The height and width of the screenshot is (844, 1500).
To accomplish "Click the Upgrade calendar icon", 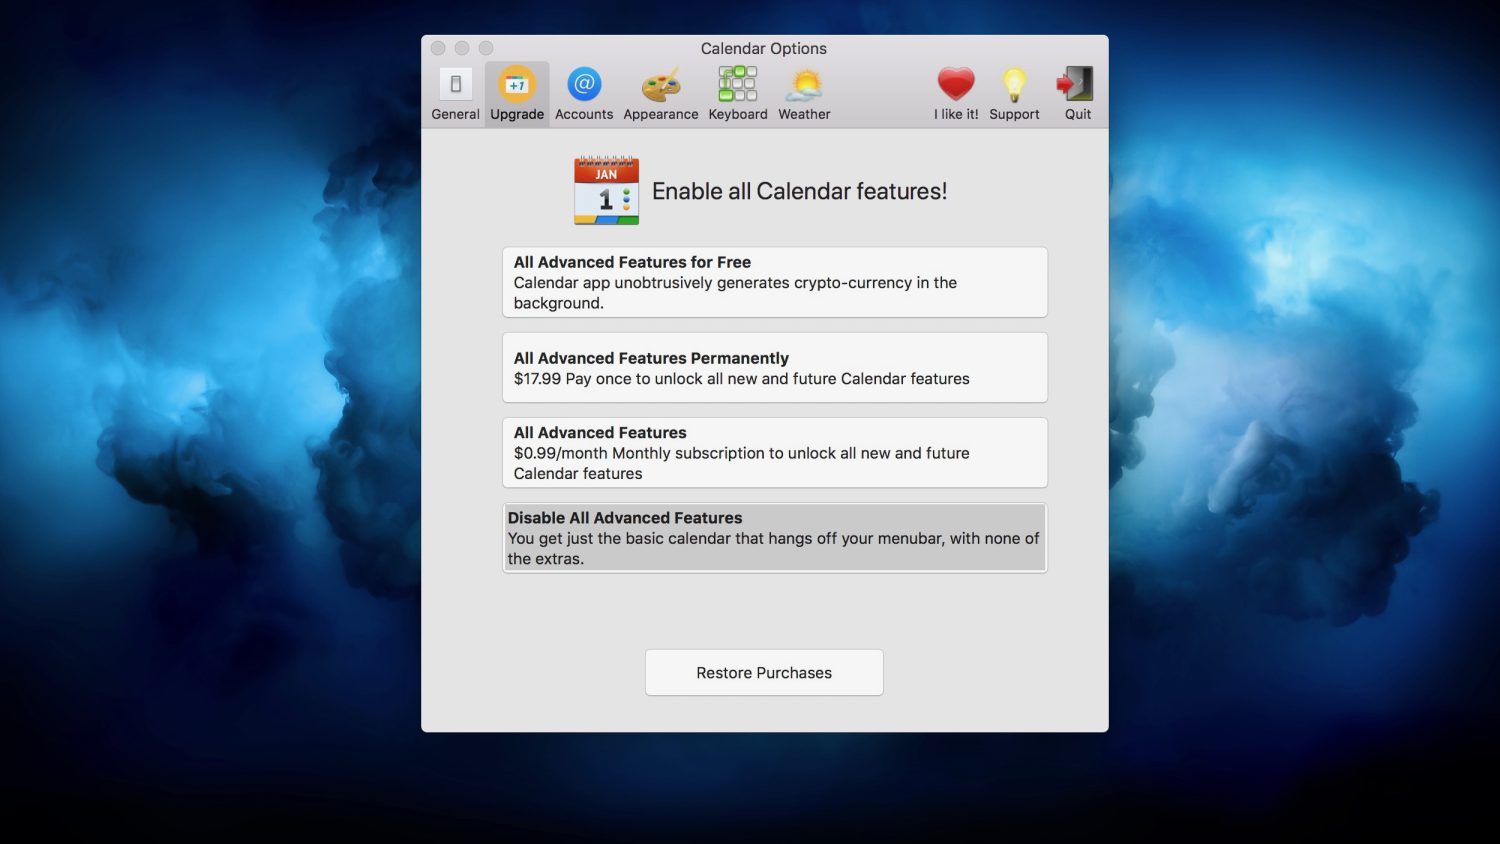I will pyautogui.click(x=517, y=85).
